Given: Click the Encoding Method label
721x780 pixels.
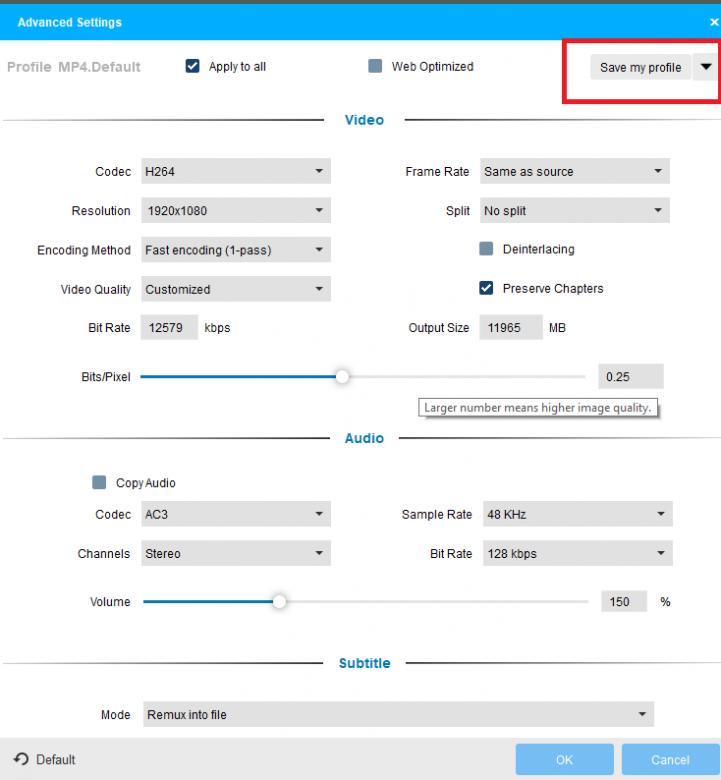Looking at the screenshot, I should [x=84, y=250].
